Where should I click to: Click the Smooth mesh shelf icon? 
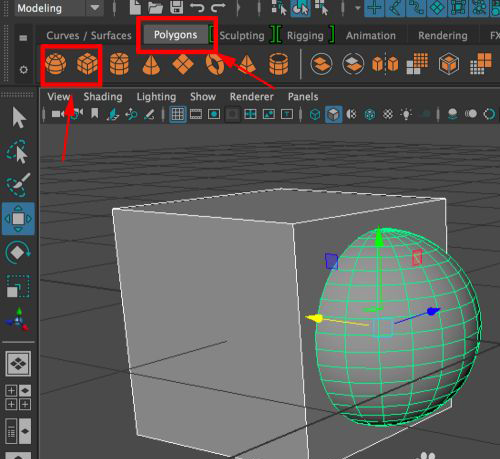(x=417, y=64)
